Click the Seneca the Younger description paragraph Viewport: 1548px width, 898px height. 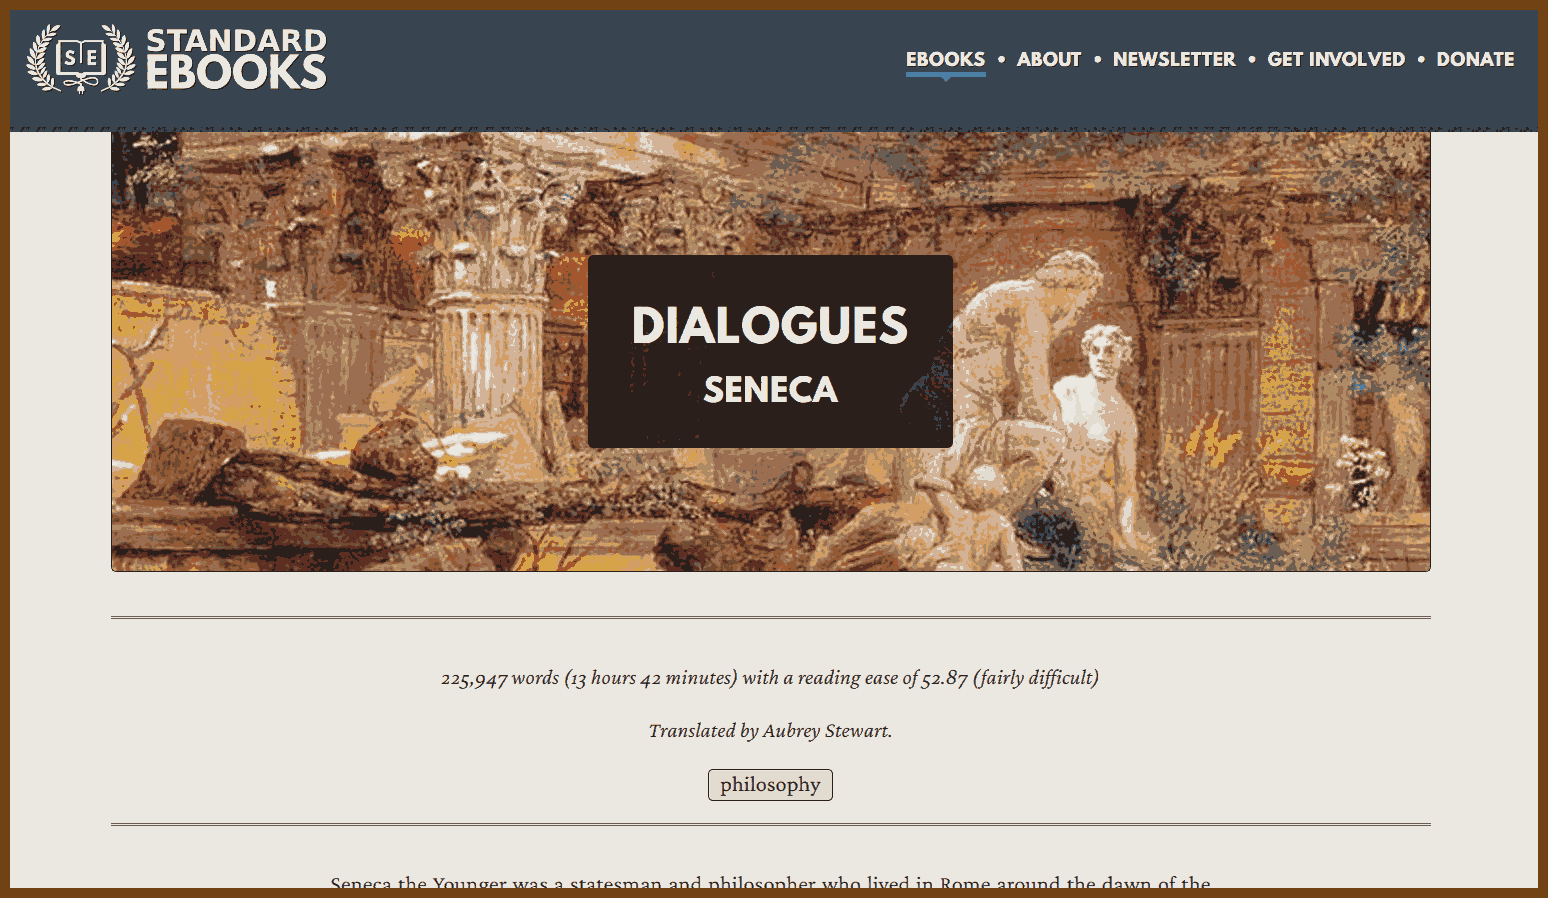tap(770, 883)
